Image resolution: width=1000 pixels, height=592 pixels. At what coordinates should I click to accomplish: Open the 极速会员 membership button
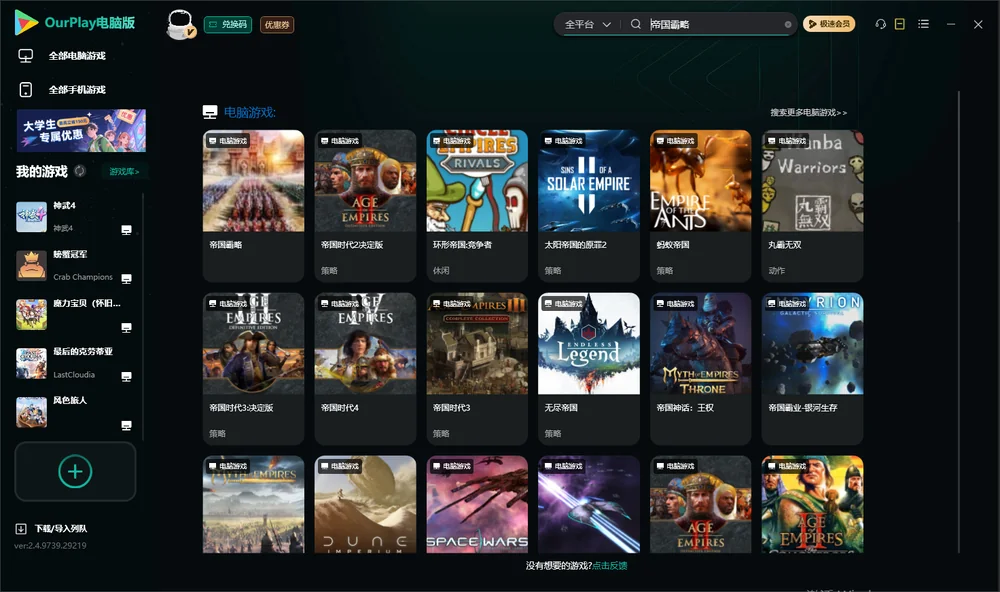point(829,24)
